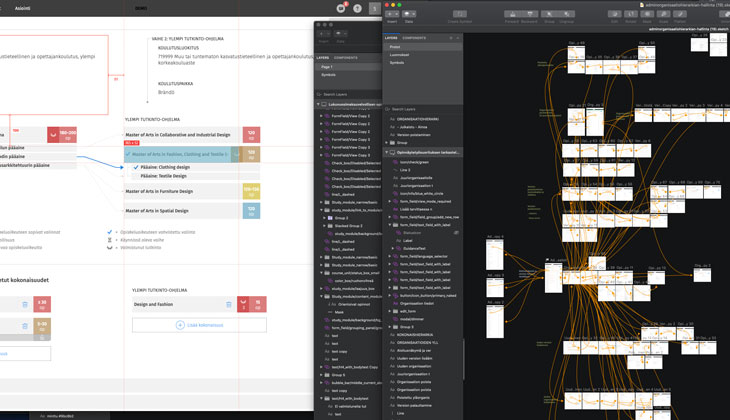This screenshot has width=730, height=420.
Task: Click the yellow credits box beside Furniture Design
Action: [x=251, y=191]
